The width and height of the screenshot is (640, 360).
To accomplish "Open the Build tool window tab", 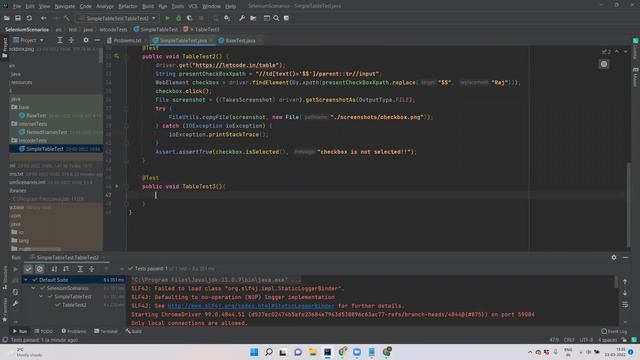I will pos(133,331).
